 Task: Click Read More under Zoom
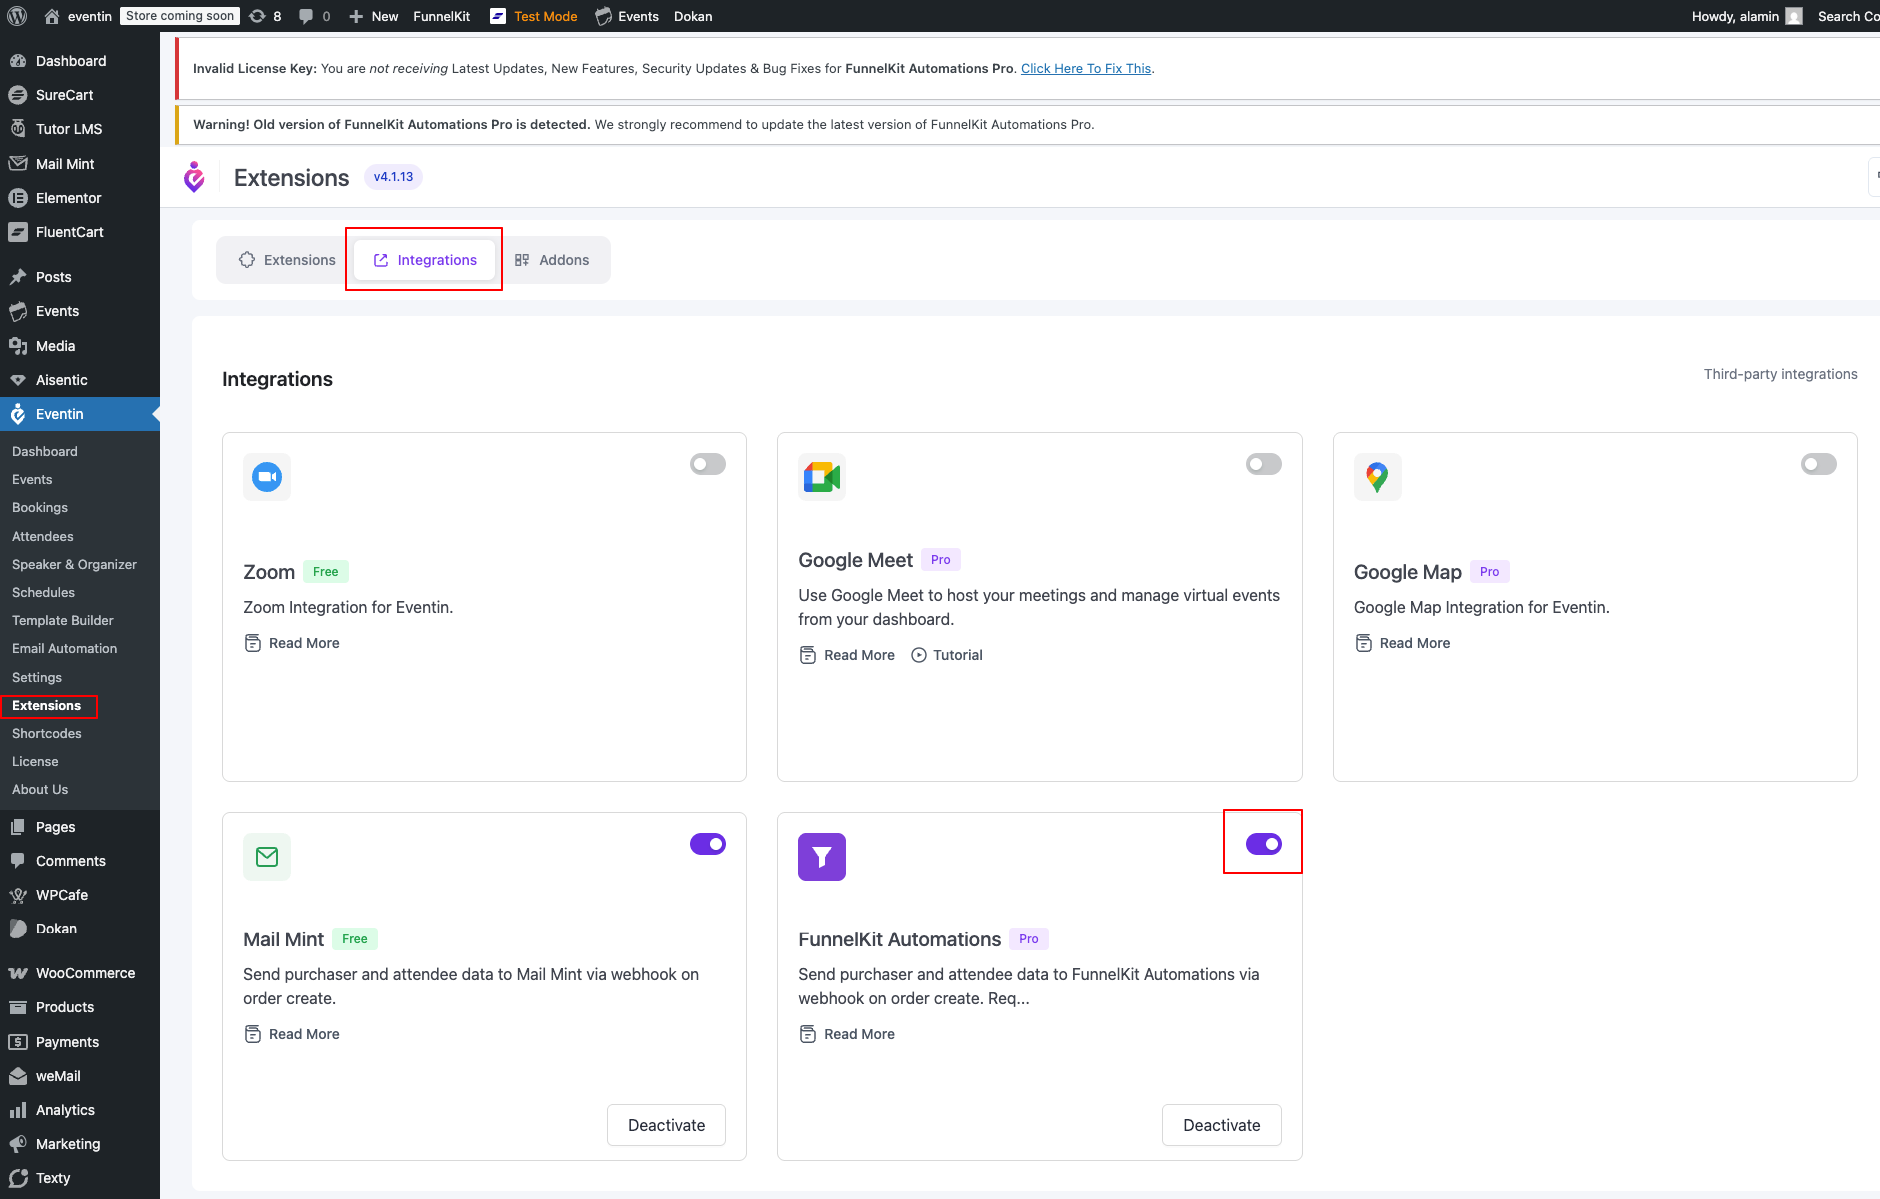coord(292,643)
